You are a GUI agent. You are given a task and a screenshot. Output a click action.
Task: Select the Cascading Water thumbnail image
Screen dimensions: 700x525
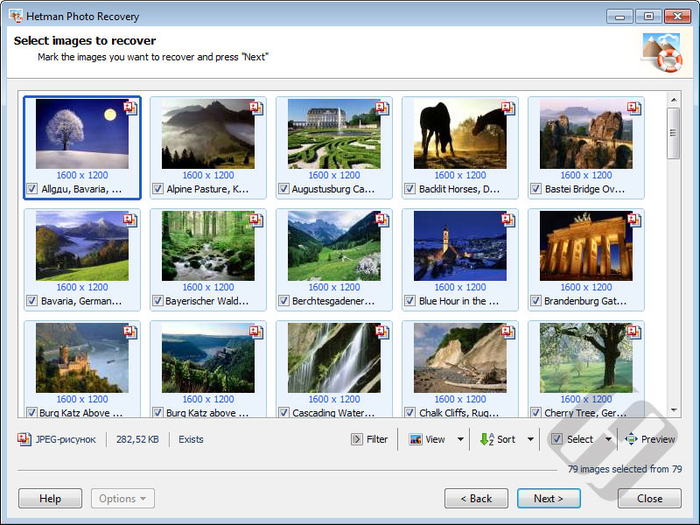[x=334, y=358]
